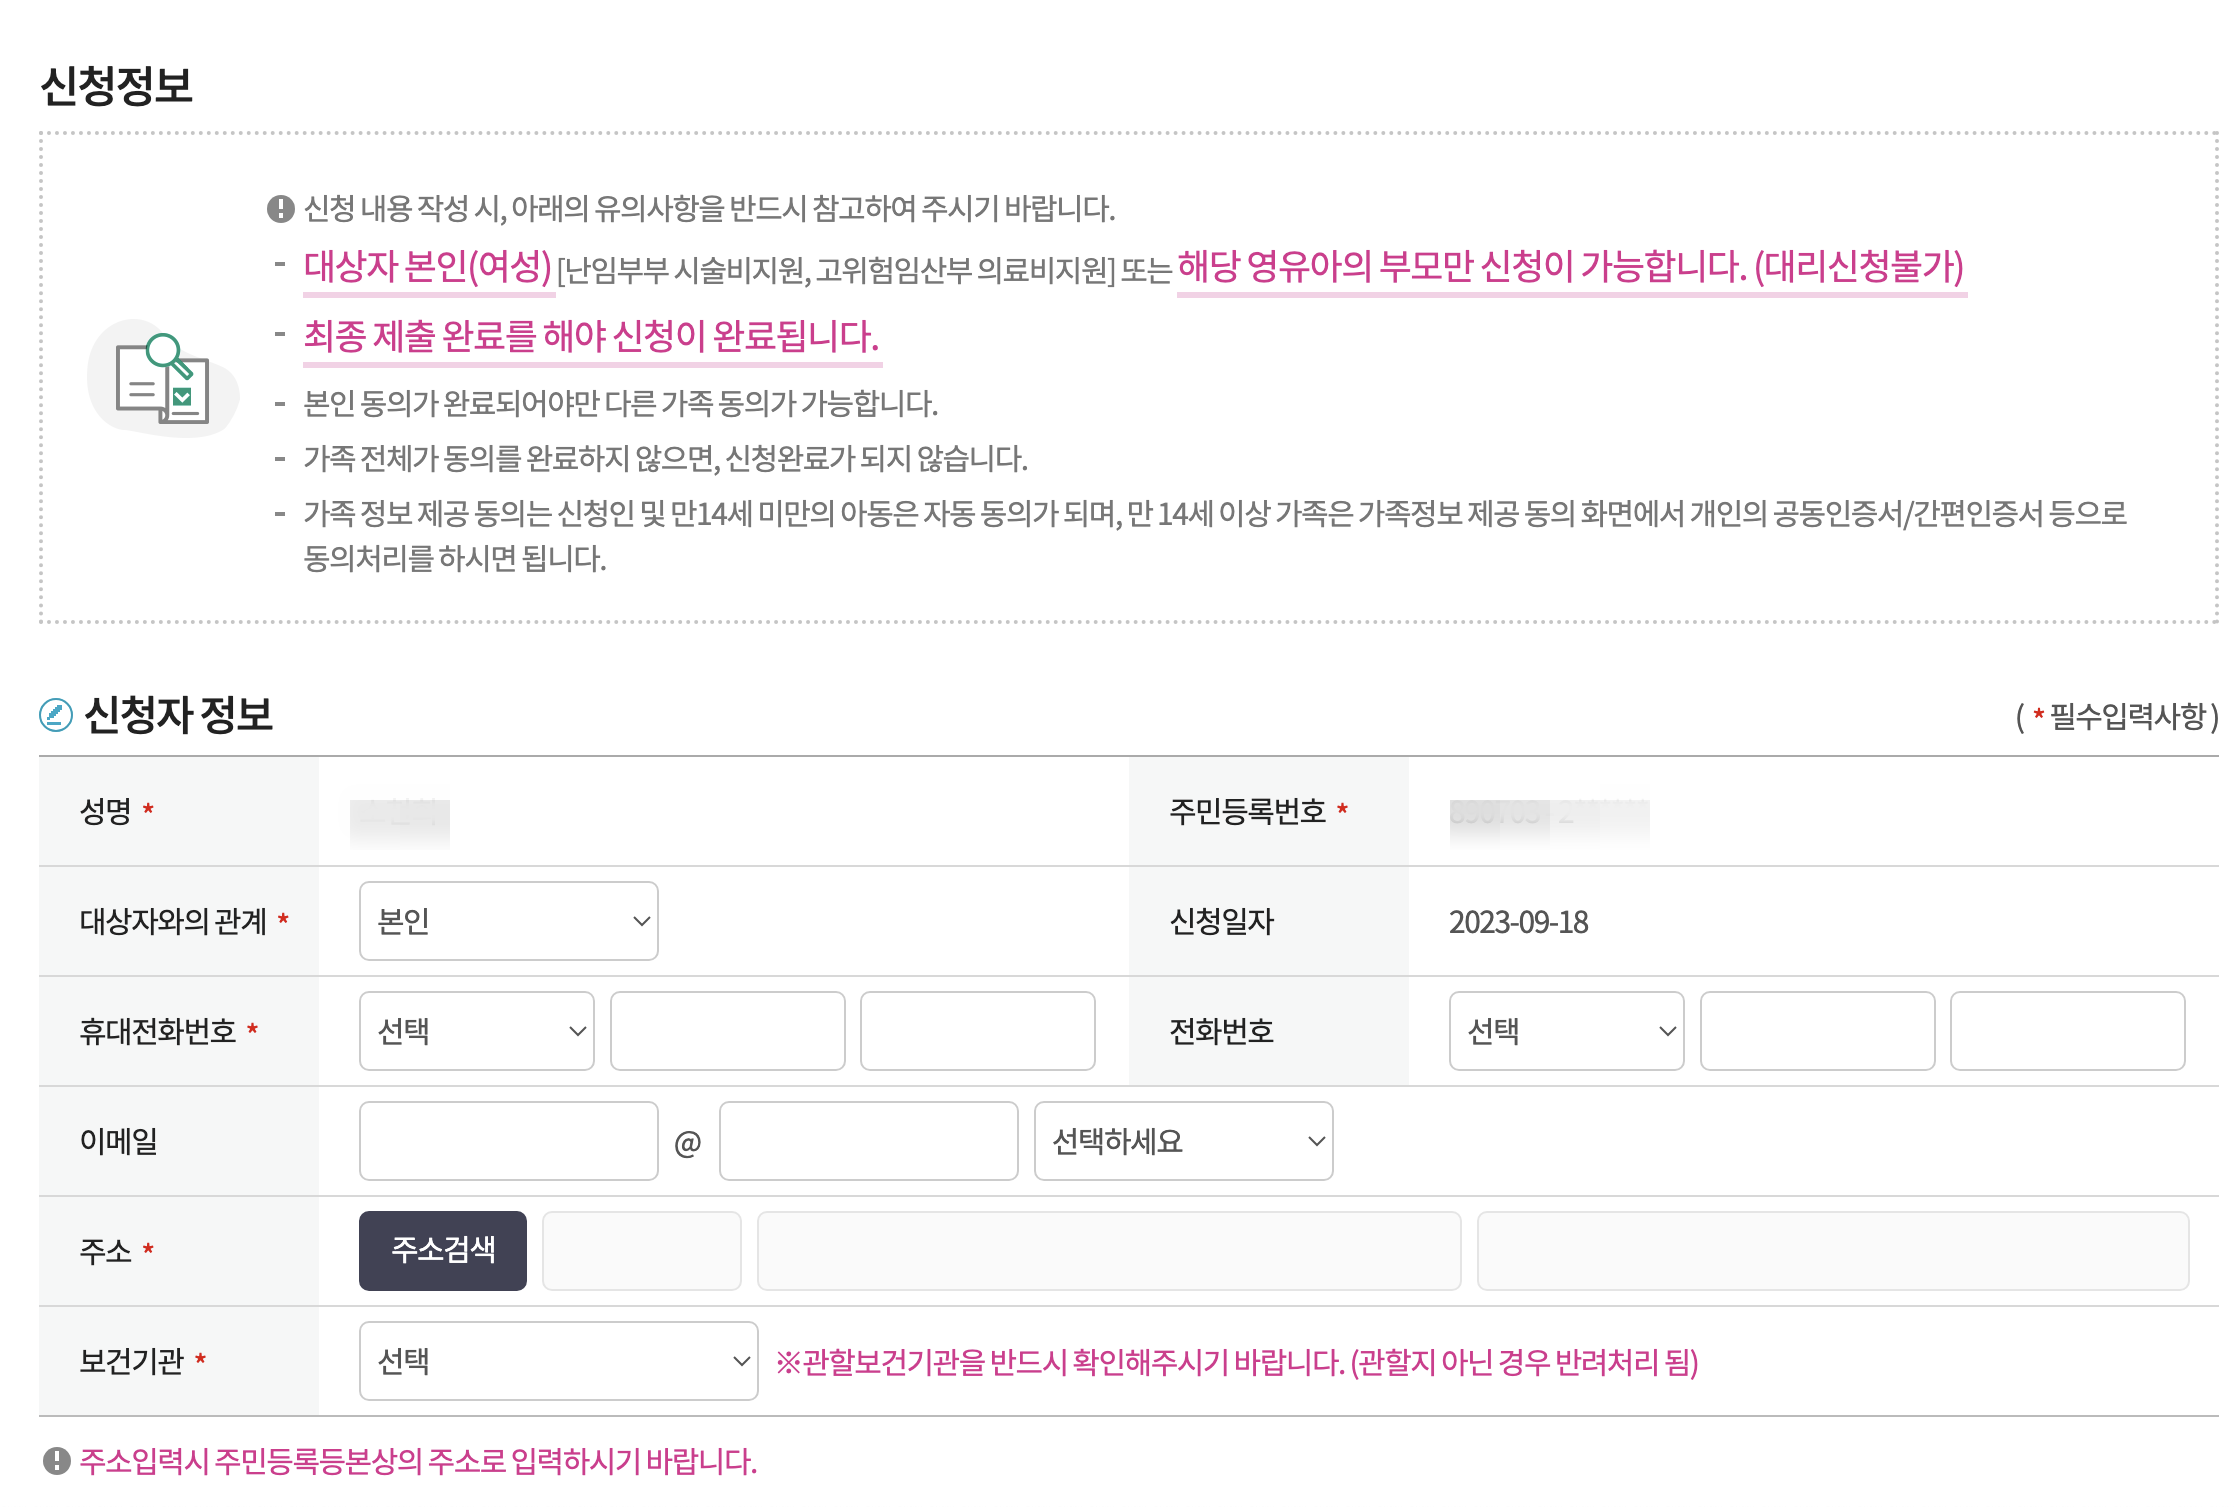Viewport: 2240px width, 1507px height.
Task: Click the email domain input field after @
Action: point(868,1140)
